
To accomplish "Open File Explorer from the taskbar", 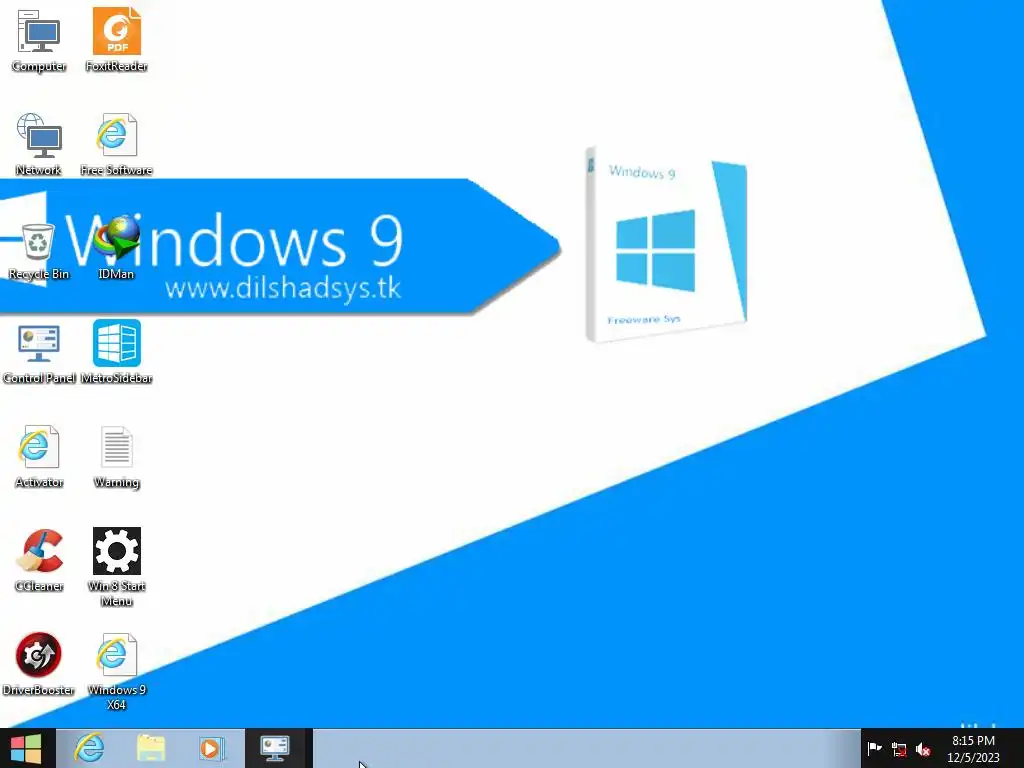I will pyautogui.click(x=151, y=748).
